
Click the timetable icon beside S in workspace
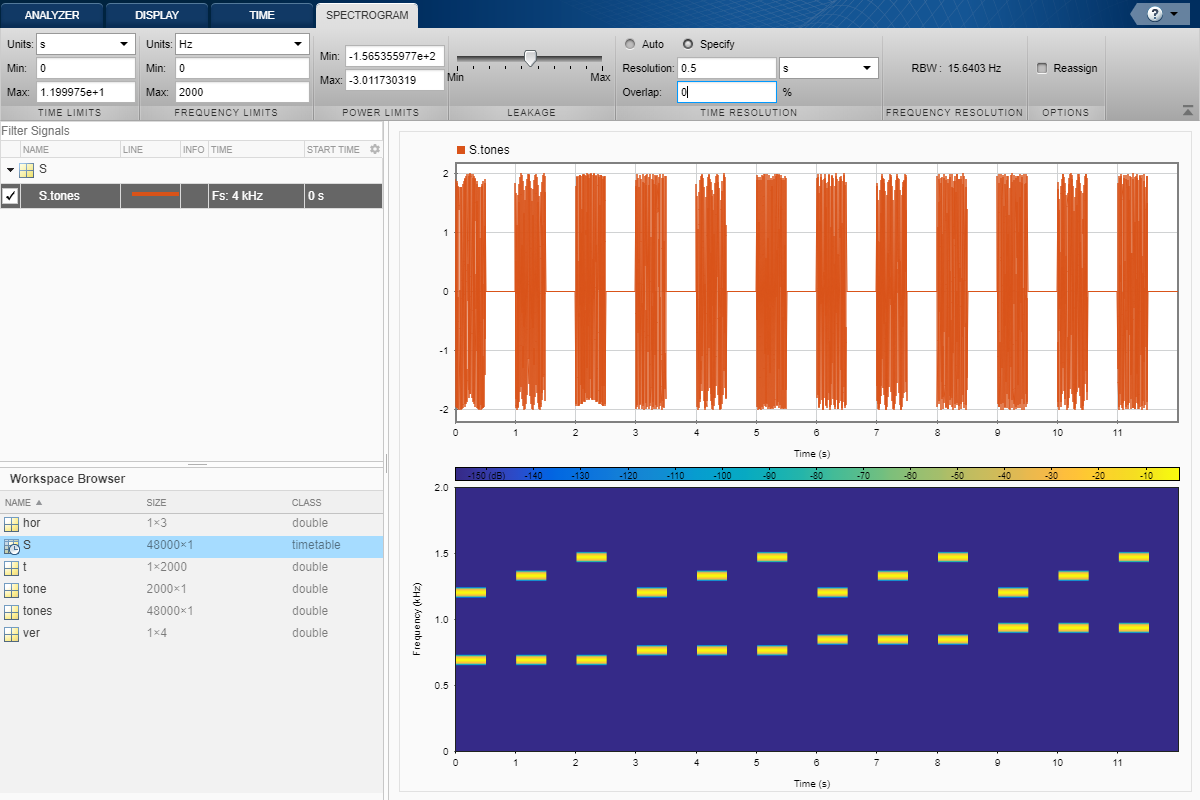coord(12,546)
